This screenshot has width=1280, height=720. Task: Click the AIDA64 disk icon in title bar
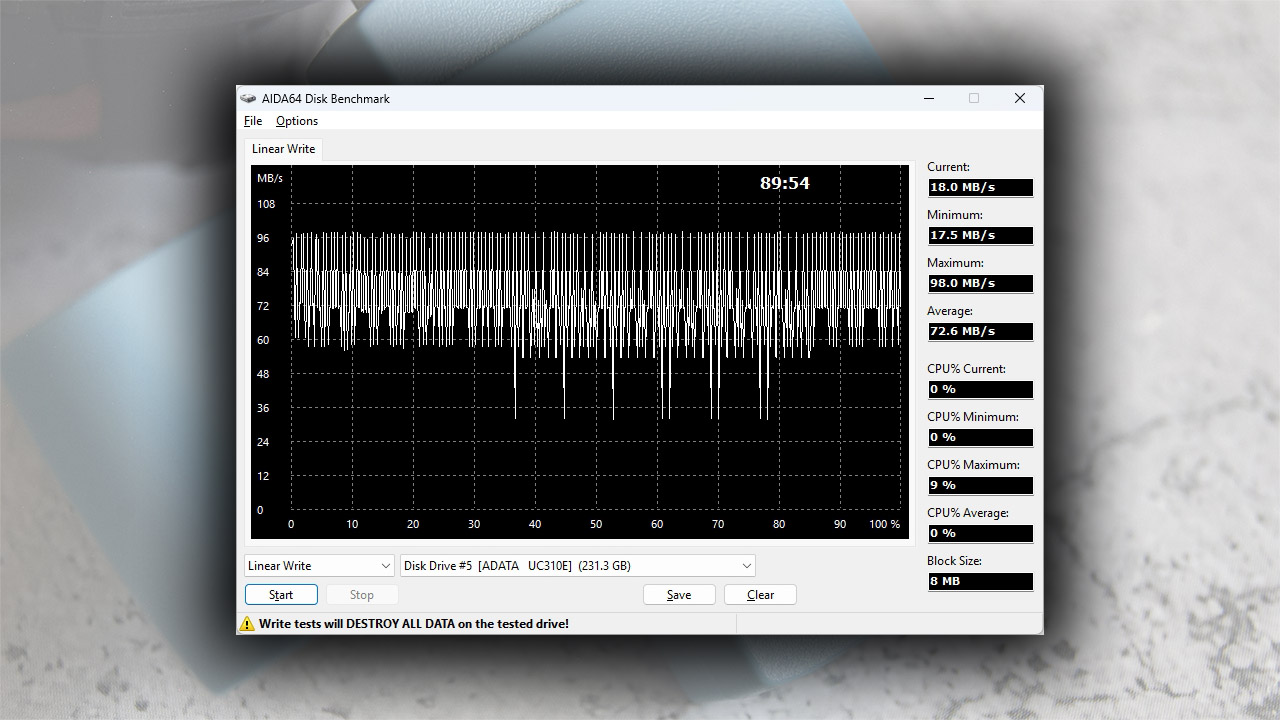[x=248, y=99]
